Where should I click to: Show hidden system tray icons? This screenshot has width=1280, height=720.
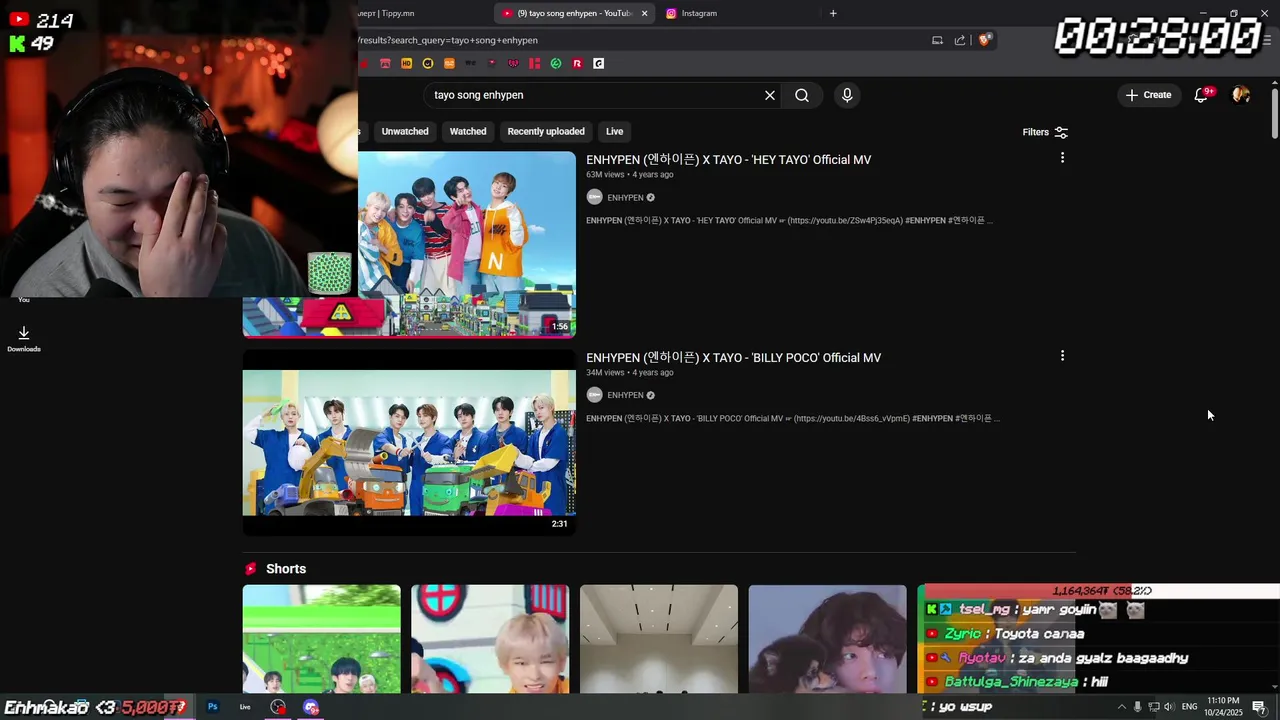point(1121,707)
